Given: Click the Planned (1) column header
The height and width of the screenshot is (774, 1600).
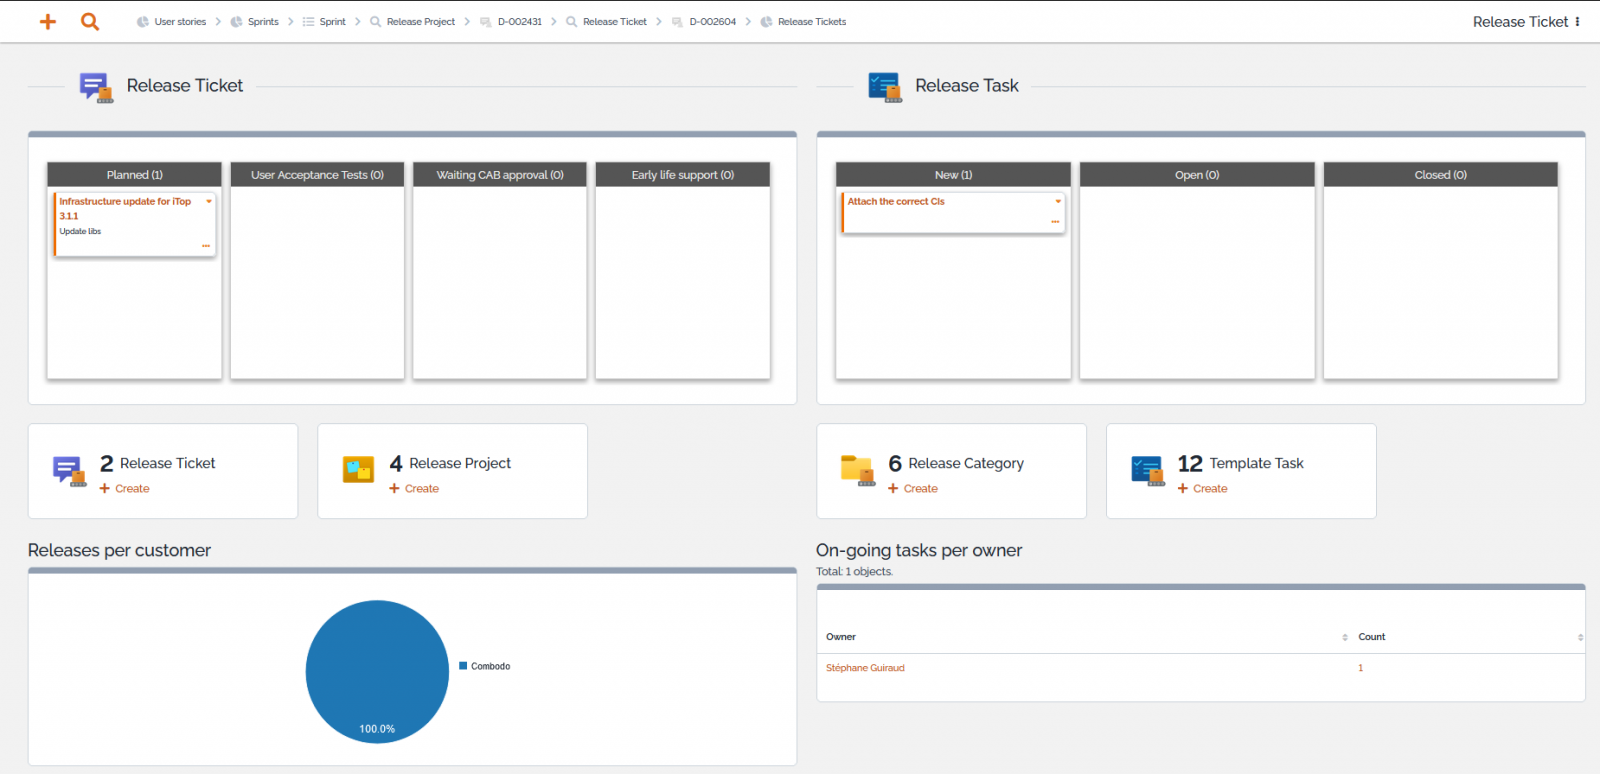Looking at the screenshot, I should (x=134, y=174).
